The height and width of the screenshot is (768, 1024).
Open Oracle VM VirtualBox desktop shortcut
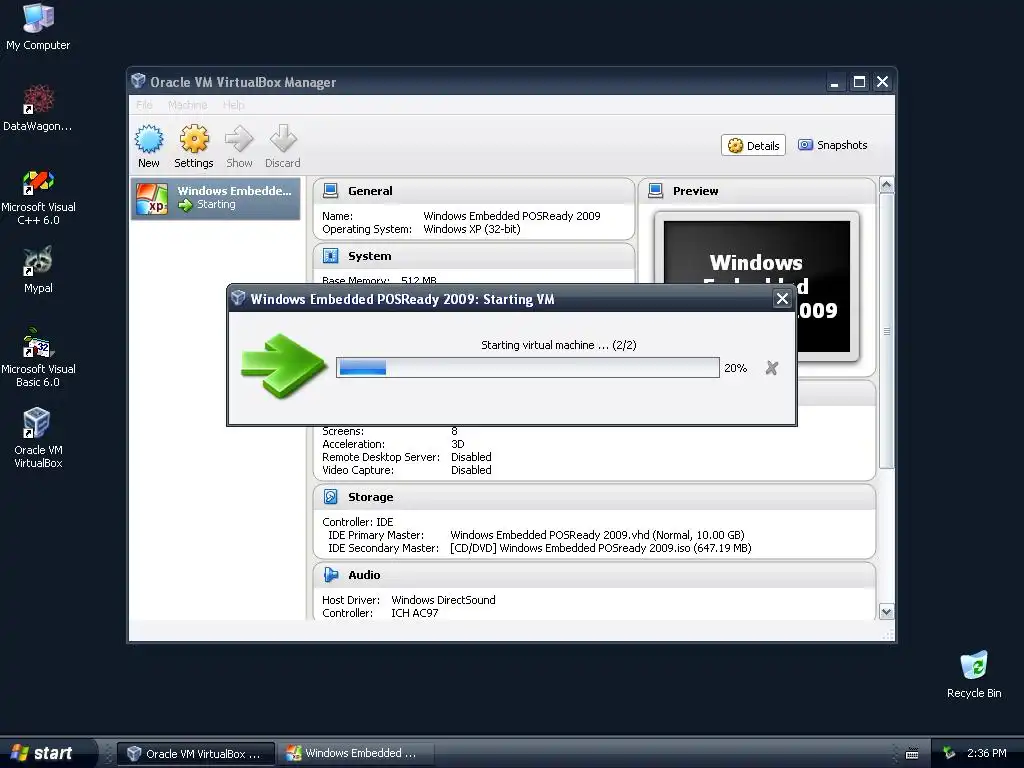pos(38,438)
